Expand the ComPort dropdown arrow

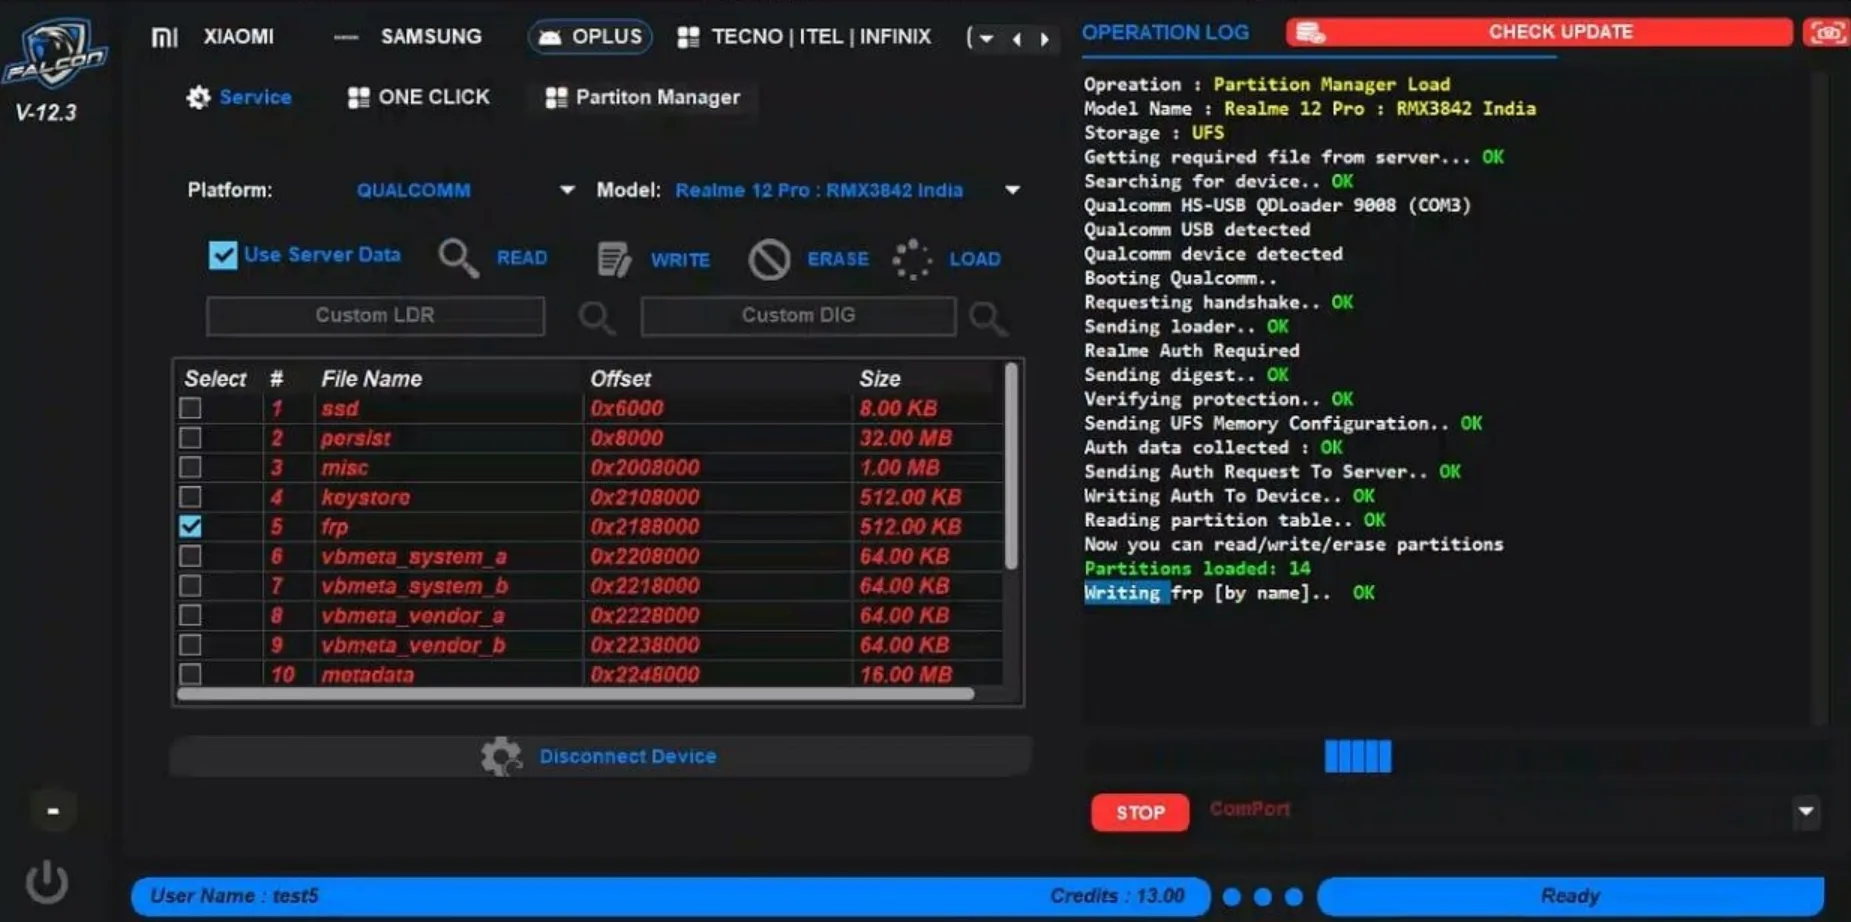click(x=1806, y=811)
